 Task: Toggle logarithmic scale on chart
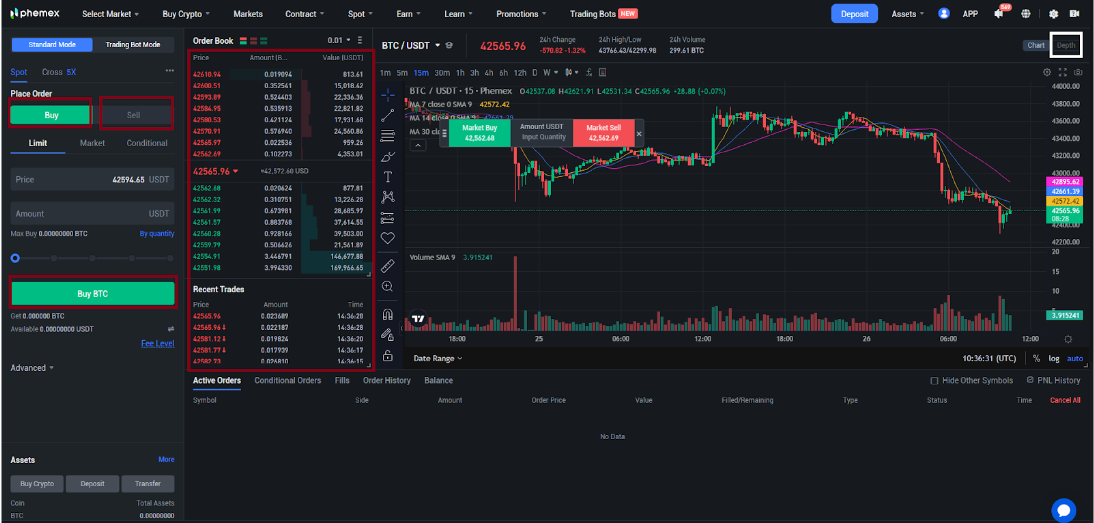tap(1054, 358)
